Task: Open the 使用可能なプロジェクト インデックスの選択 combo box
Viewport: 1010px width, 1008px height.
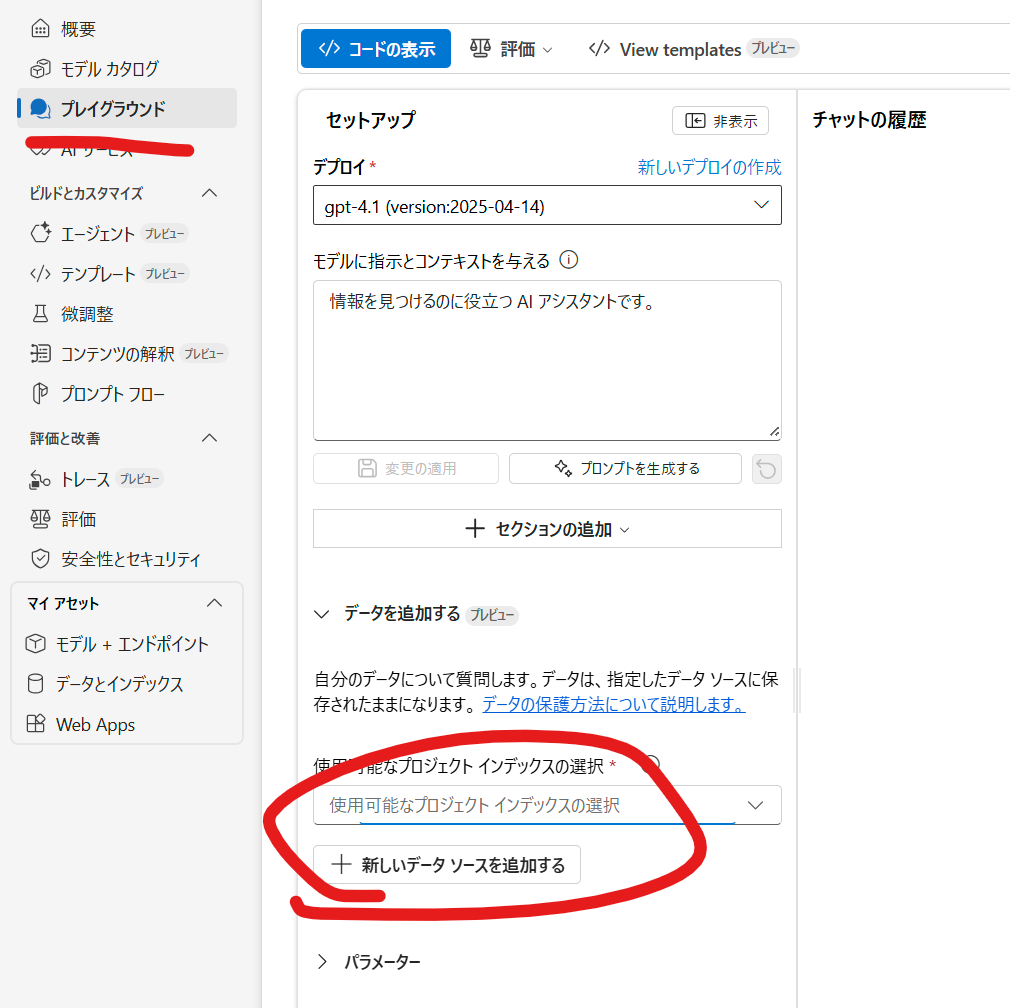Action: tap(547, 805)
